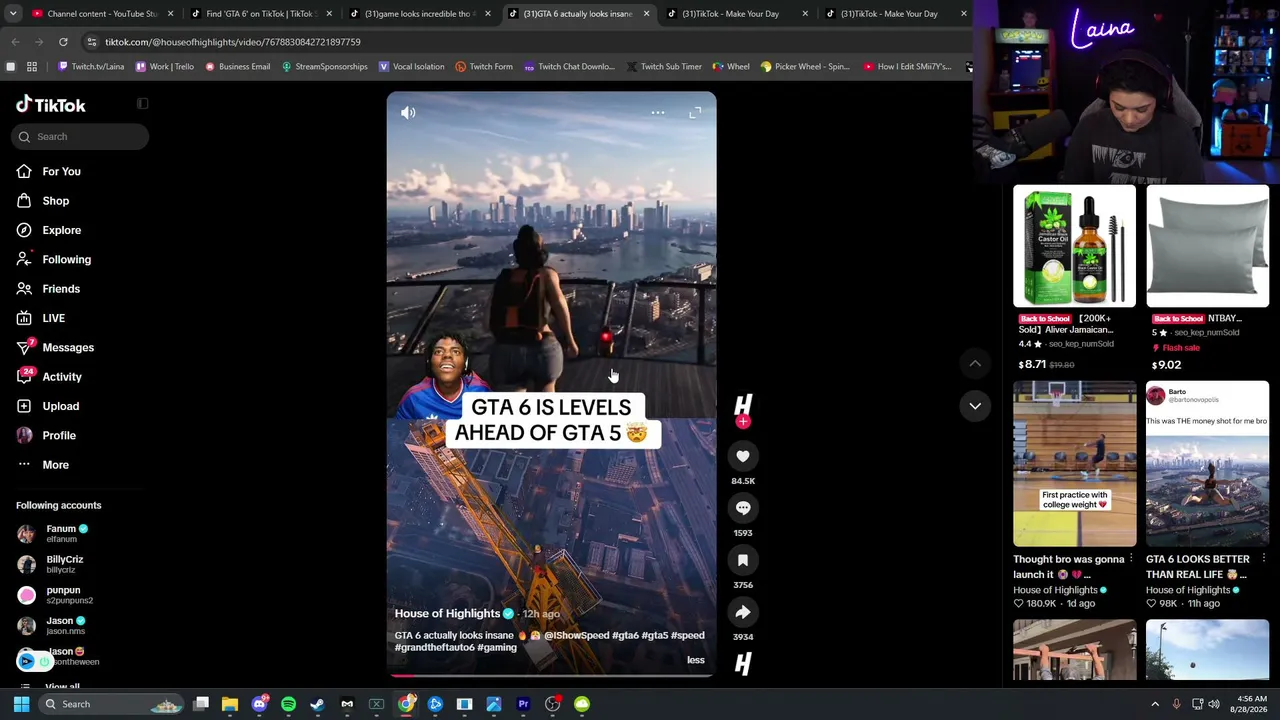Open Spotify from the taskbar
Screen dimensions: 1280x720
point(288,704)
